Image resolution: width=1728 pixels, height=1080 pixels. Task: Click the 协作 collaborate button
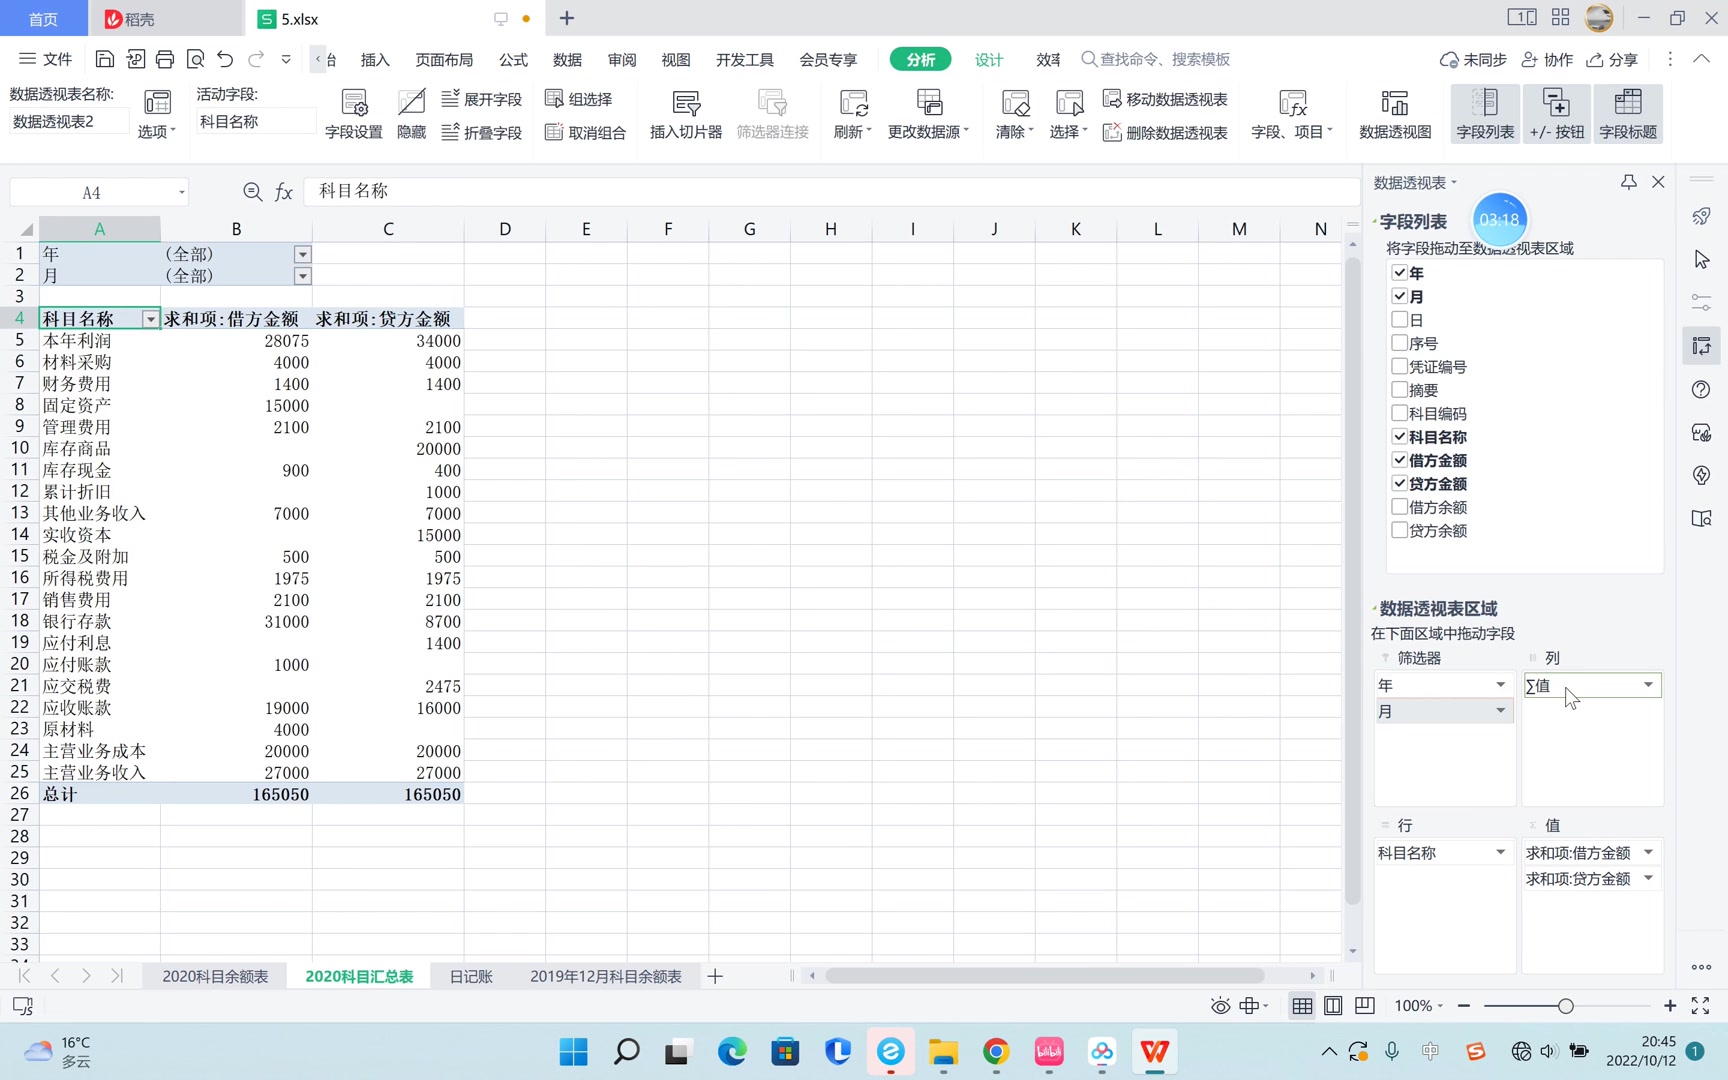click(x=1547, y=60)
